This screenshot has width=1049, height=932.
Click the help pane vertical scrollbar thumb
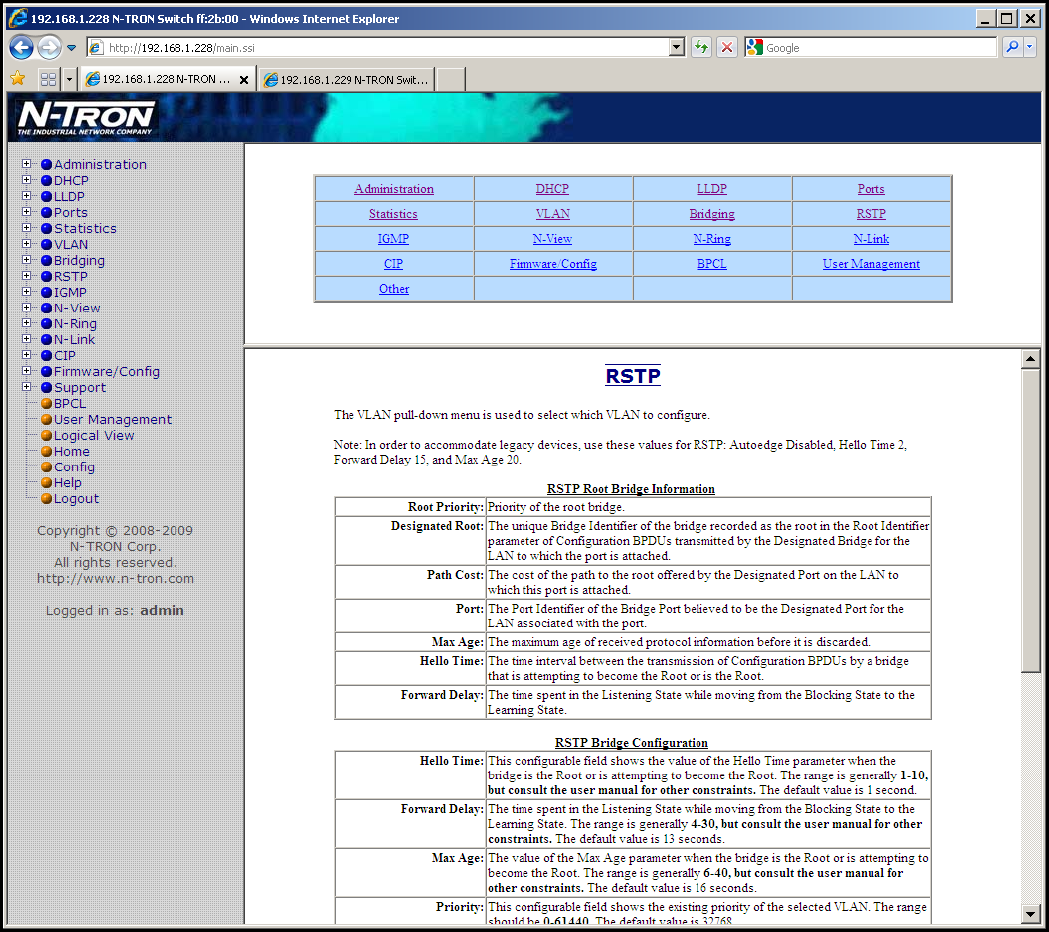1030,521
